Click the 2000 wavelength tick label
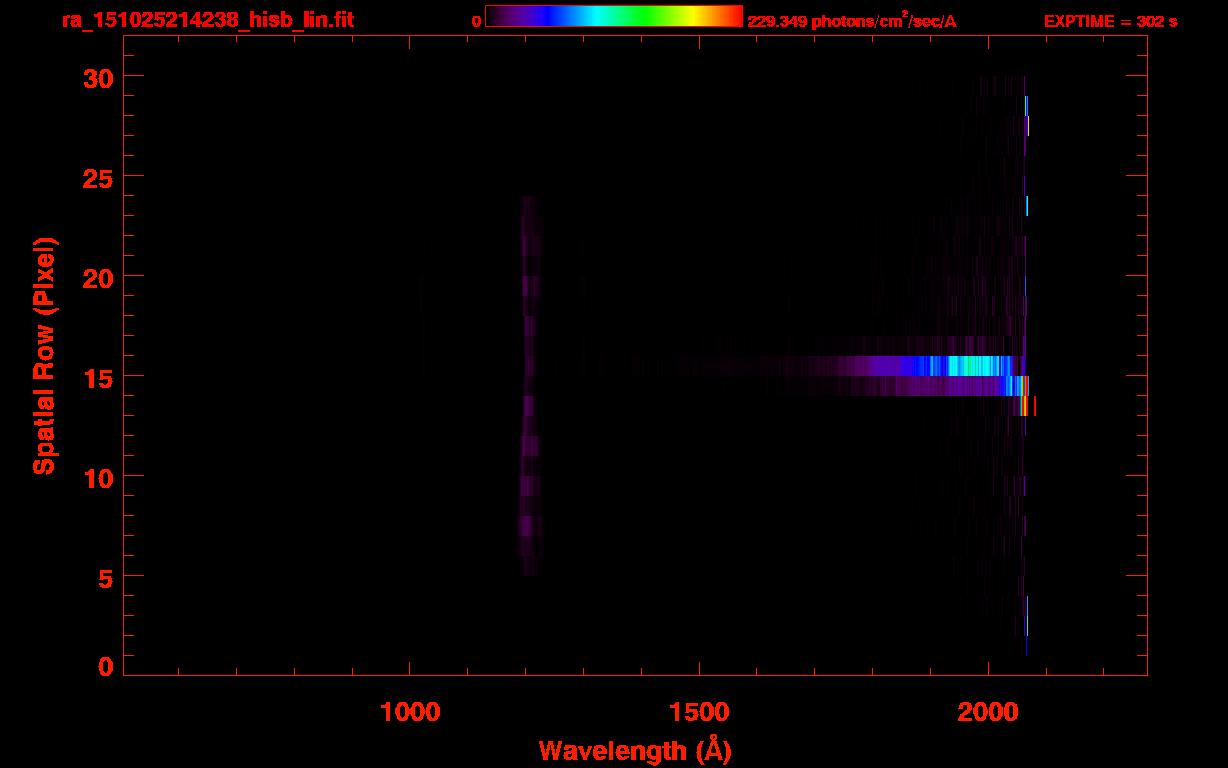This screenshot has width=1228, height=768. pyautogui.click(x=988, y=711)
